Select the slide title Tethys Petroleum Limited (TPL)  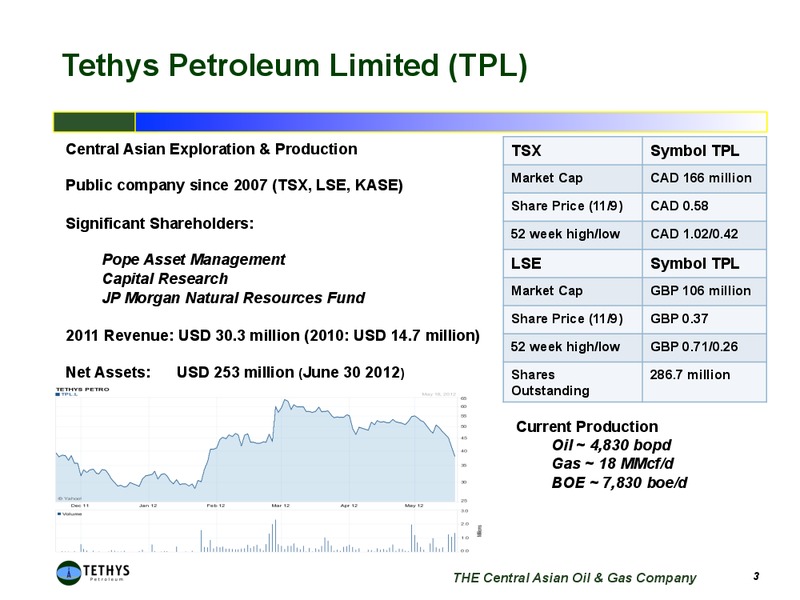294,65
